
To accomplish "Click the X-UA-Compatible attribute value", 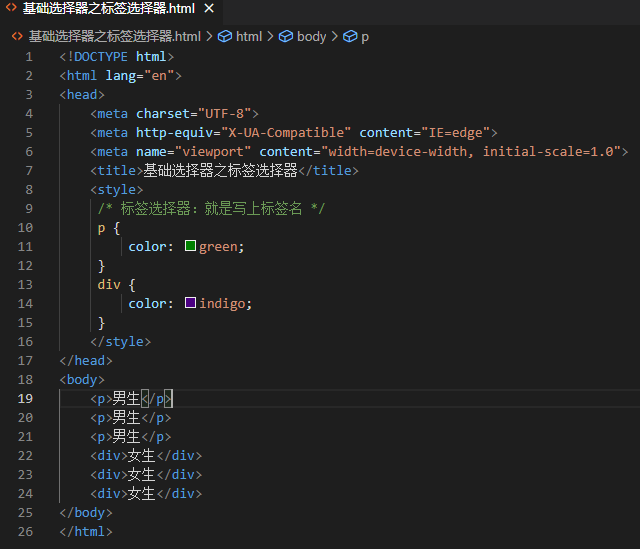I will tap(286, 133).
